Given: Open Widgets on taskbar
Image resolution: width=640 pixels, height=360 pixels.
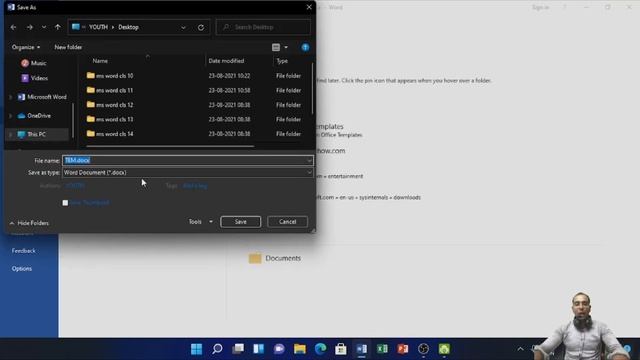Looking at the screenshot, I should coord(258,349).
